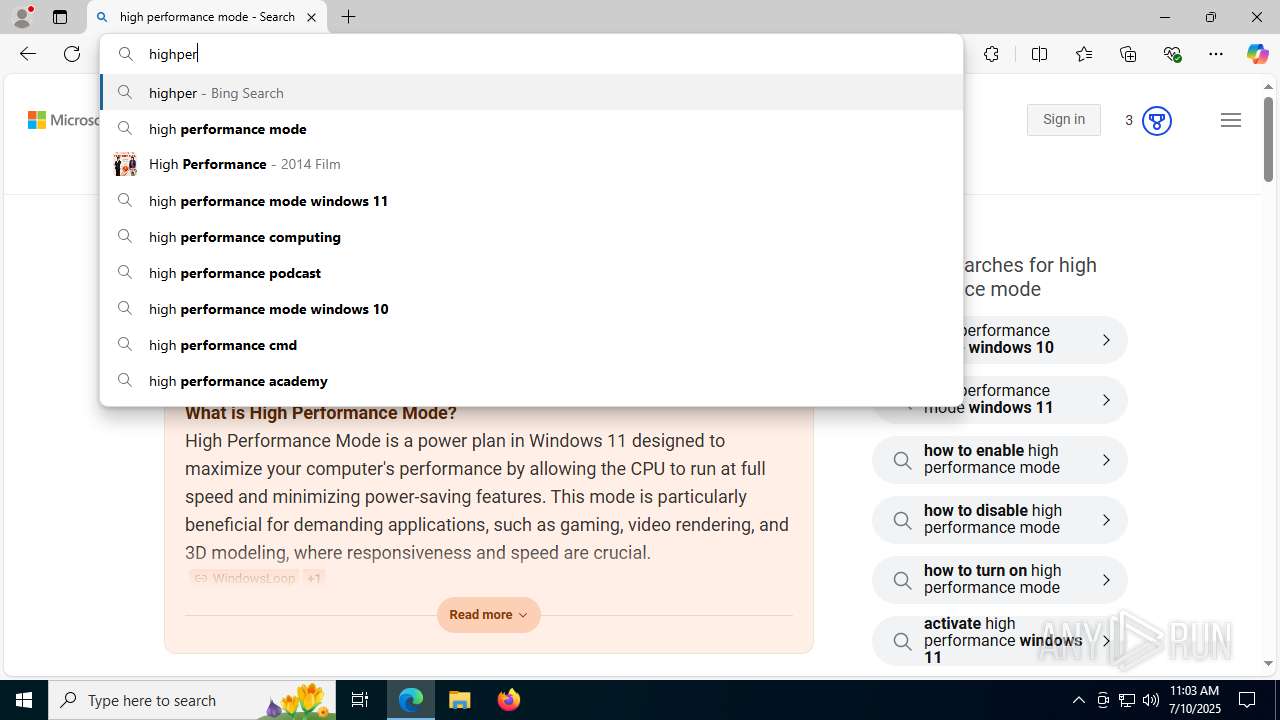Open related search 'how to disable high performance mode'
The height and width of the screenshot is (720, 1280).
click(999, 520)
